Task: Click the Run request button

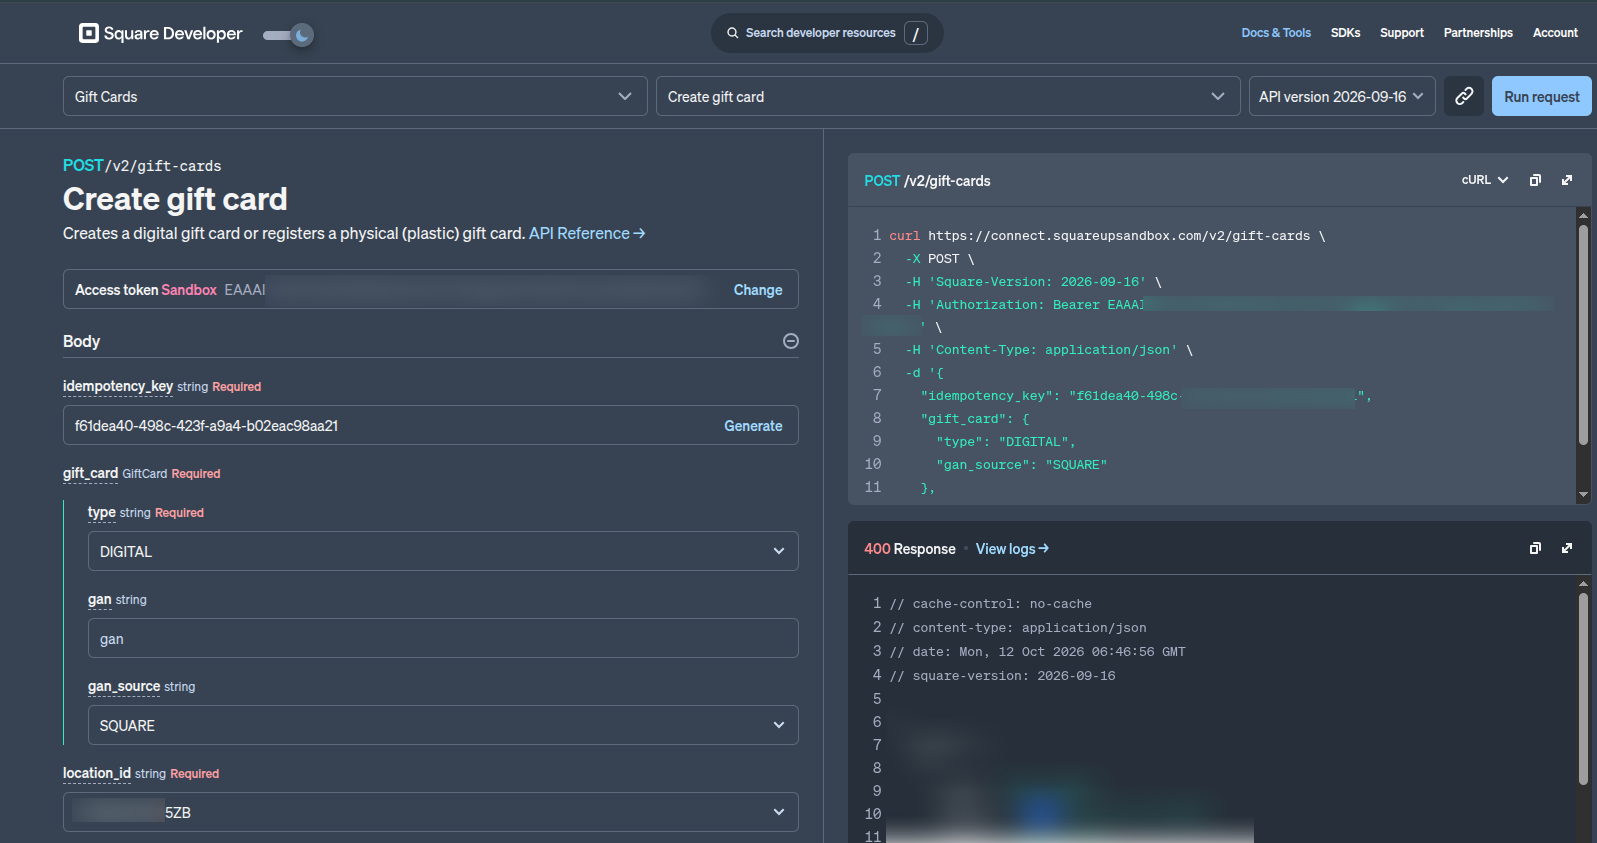Action: (1541, 96)
